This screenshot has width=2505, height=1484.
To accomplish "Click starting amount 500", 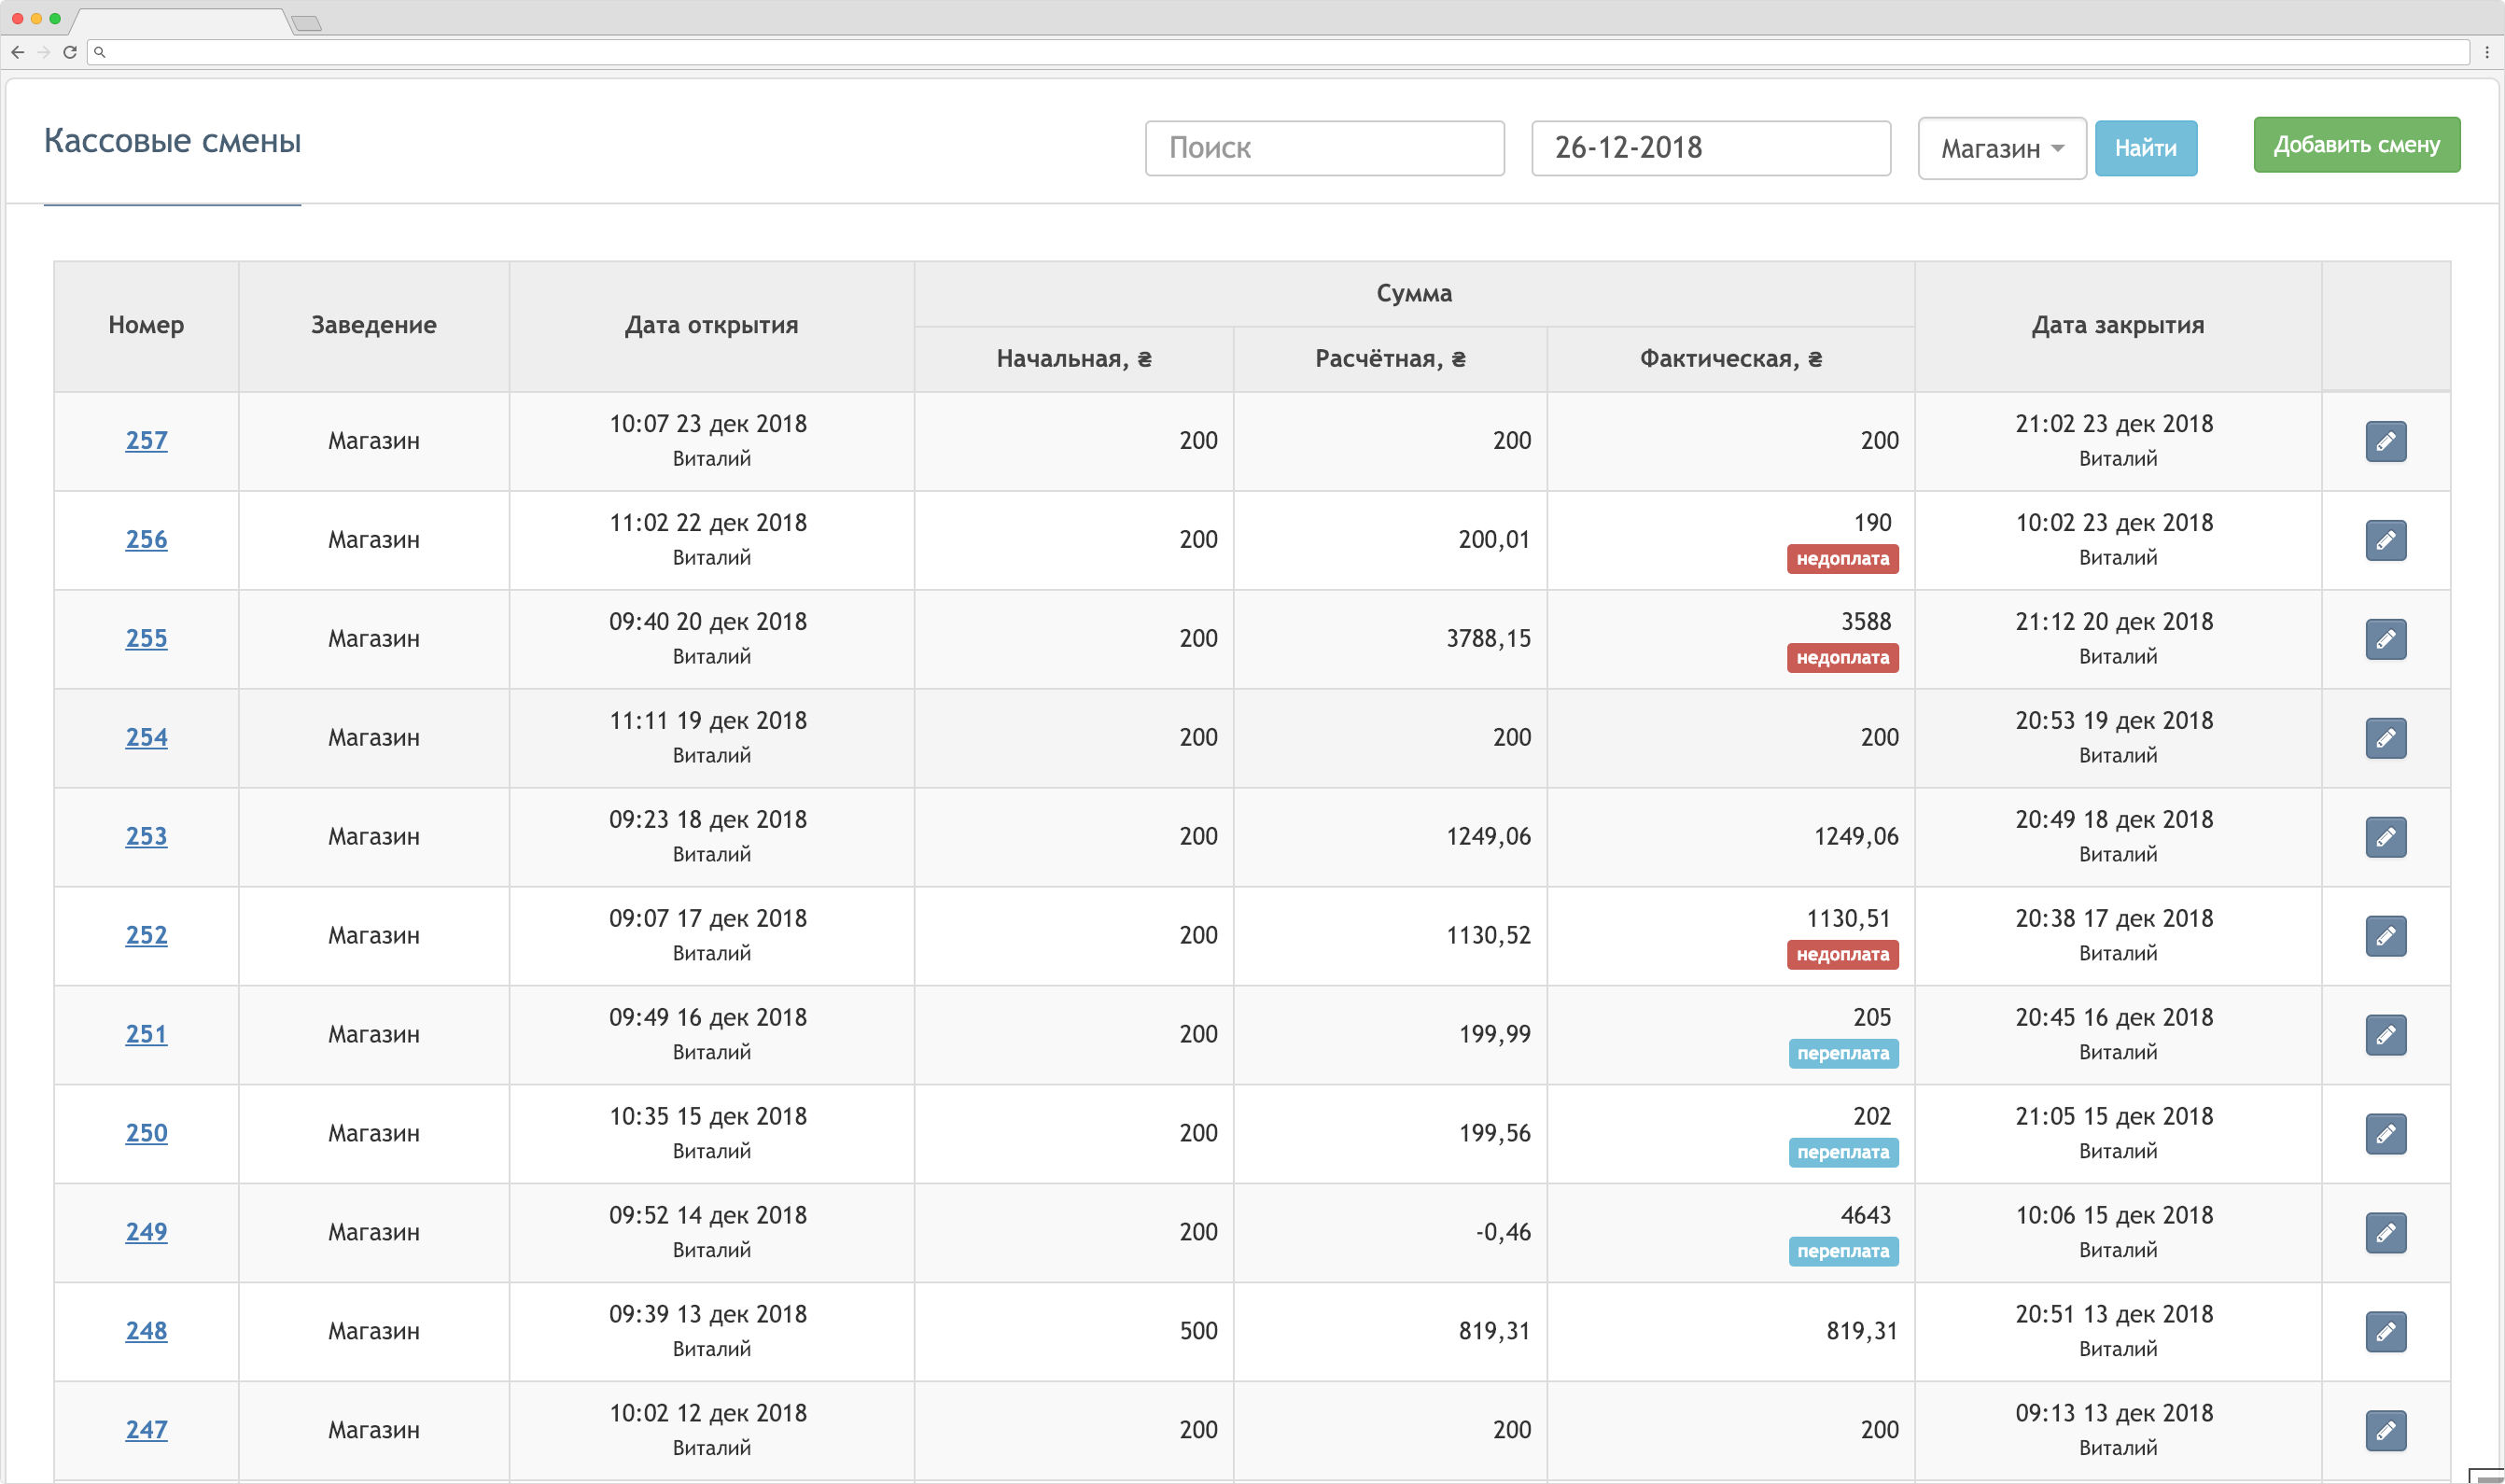I will pyautogui.click(x=1198, y=1331).
